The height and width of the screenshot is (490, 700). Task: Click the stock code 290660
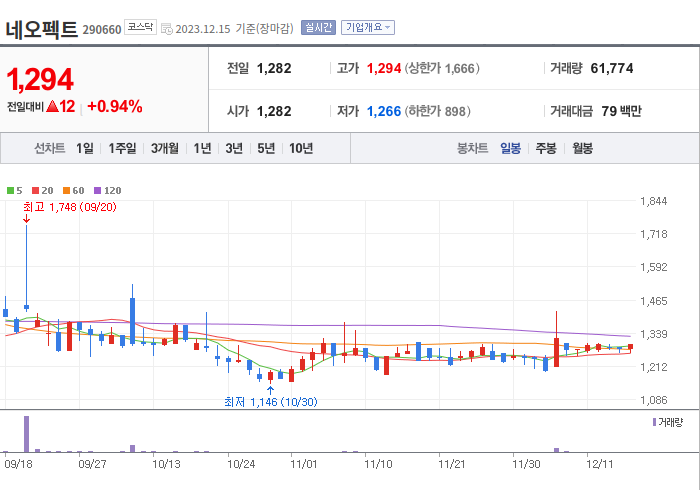pyautogui.click(x=102, y=30)
